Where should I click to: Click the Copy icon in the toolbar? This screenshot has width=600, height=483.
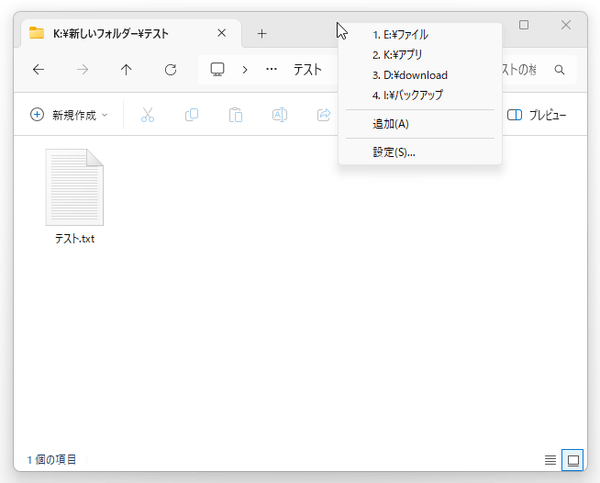coord(192,115)
